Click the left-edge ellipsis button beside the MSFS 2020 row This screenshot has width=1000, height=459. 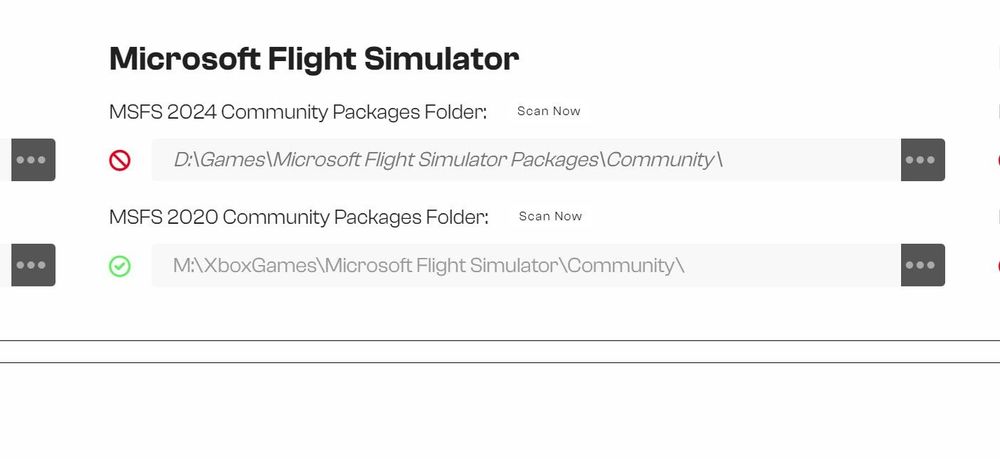pyautogui.click(x=32, y=265)
